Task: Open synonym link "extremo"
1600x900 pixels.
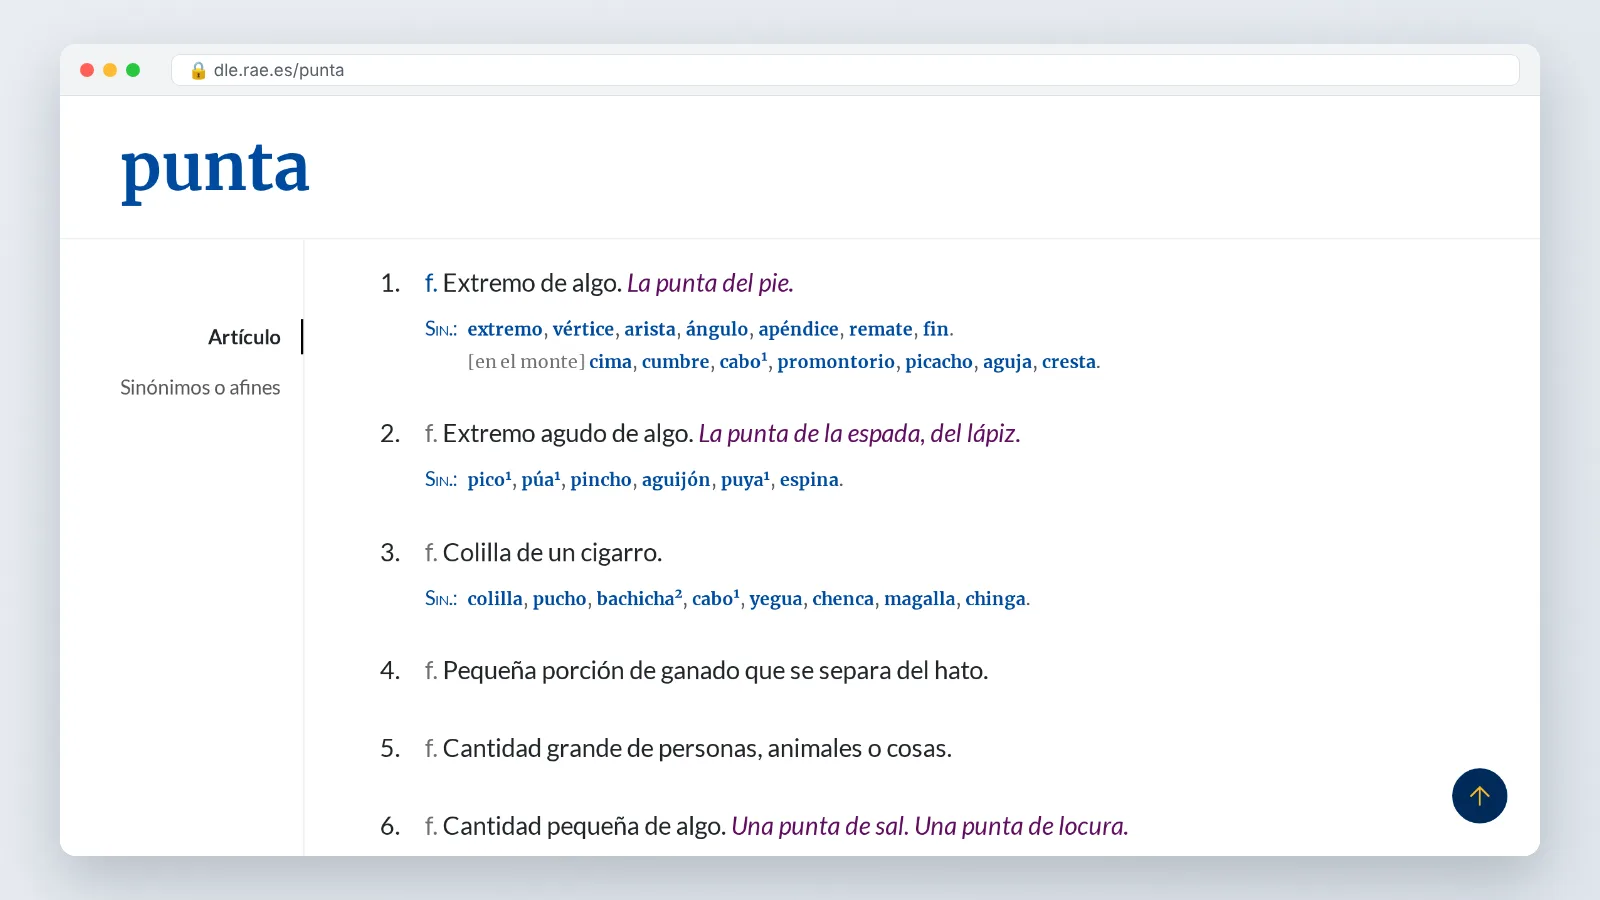Action: 505,329
